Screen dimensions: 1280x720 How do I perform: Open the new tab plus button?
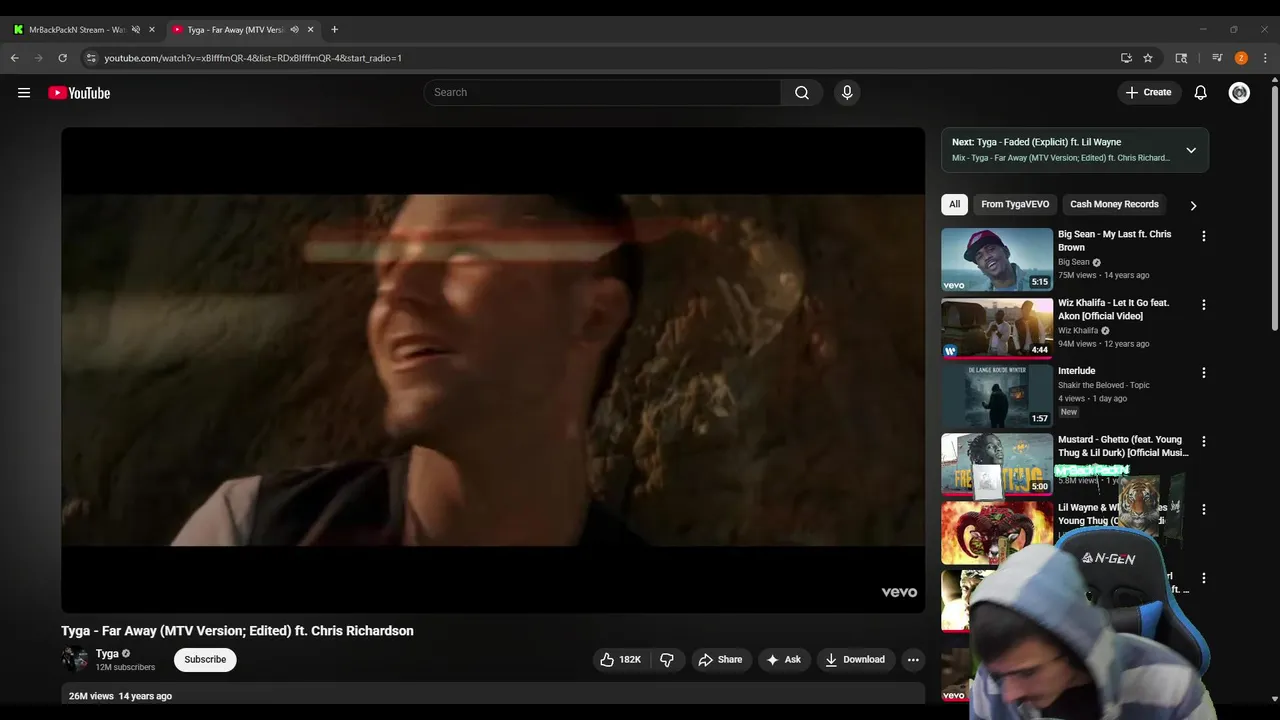click(334, 30)
